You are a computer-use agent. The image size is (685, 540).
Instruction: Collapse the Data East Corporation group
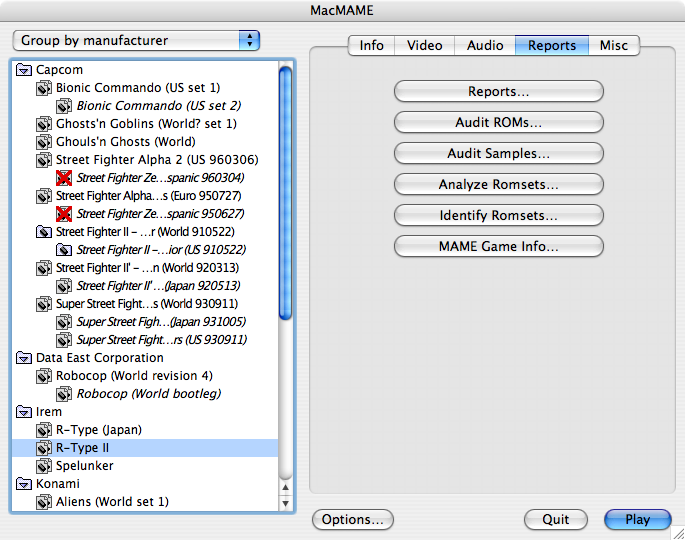(24, 358)
